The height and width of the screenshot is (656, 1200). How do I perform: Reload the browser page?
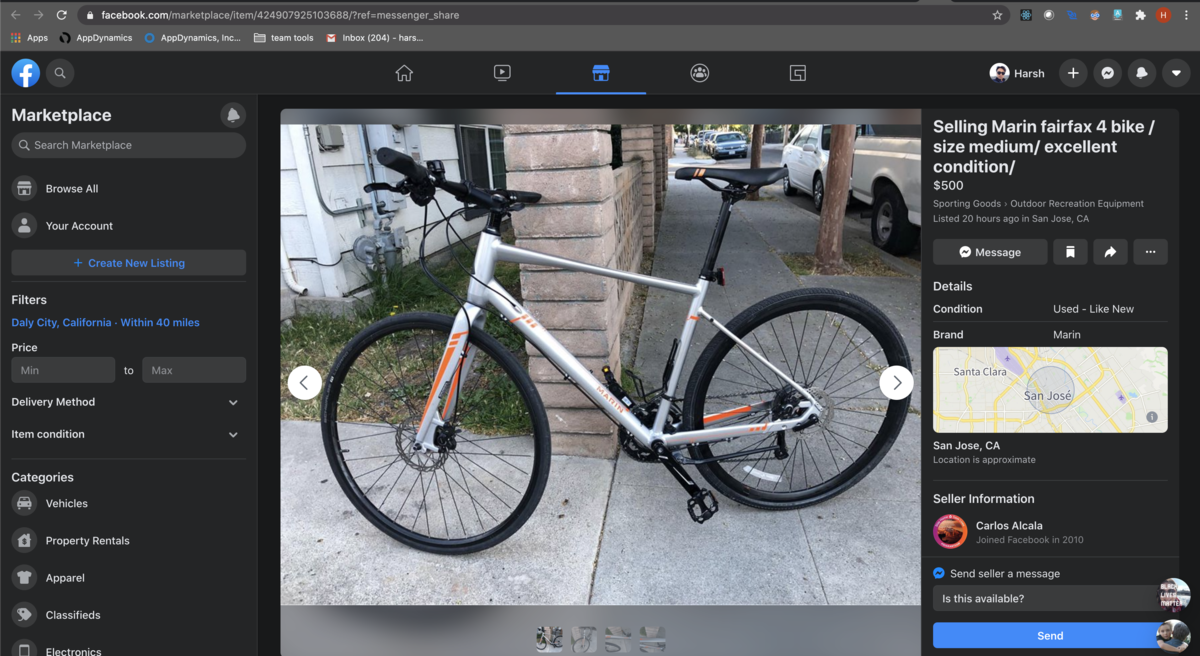(x=62, y=15)
